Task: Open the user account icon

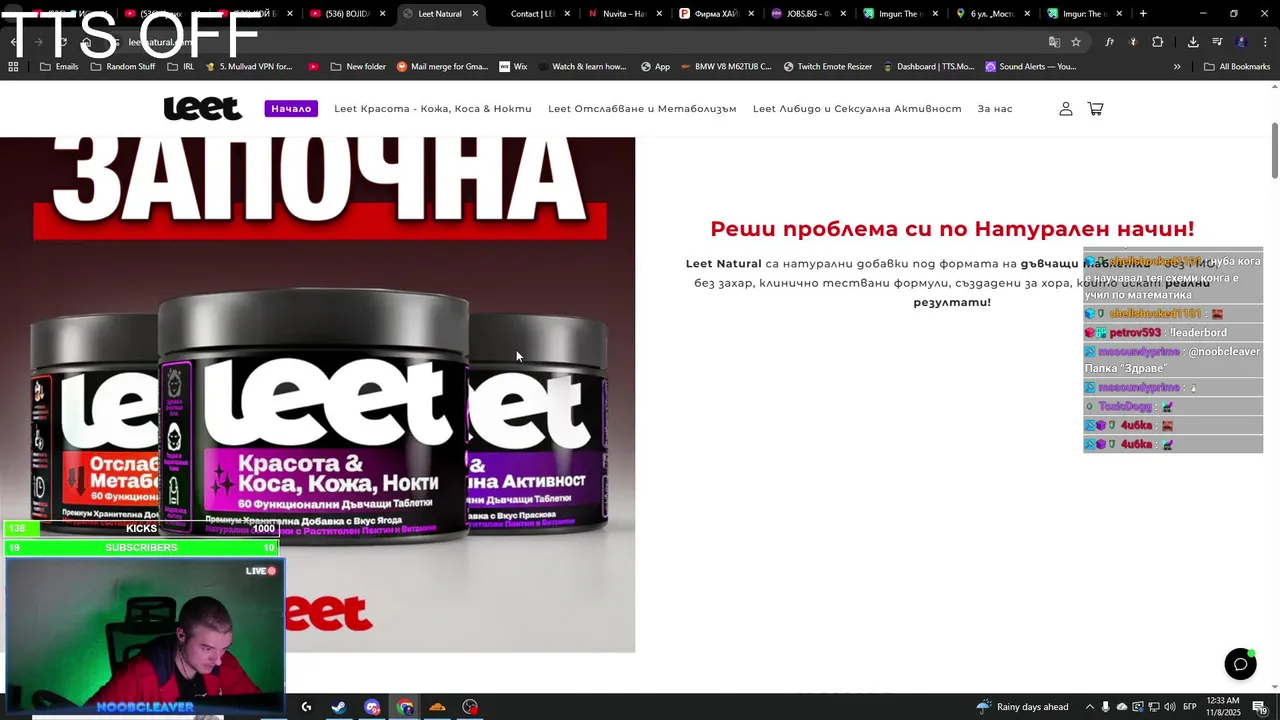Action: (1066, 108)
